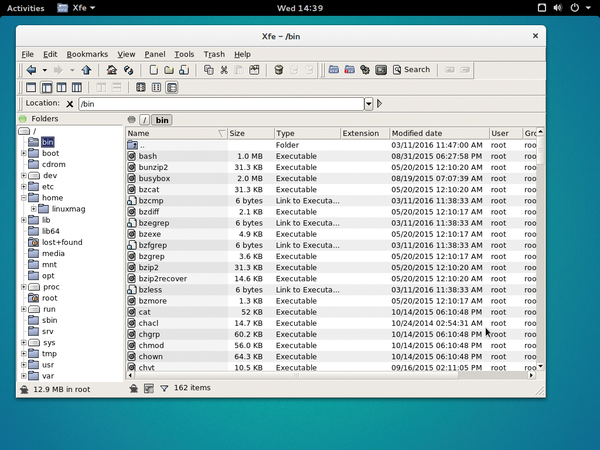Screen dimensions: 600x450
Task: Open the File menu
Action: 28,54
